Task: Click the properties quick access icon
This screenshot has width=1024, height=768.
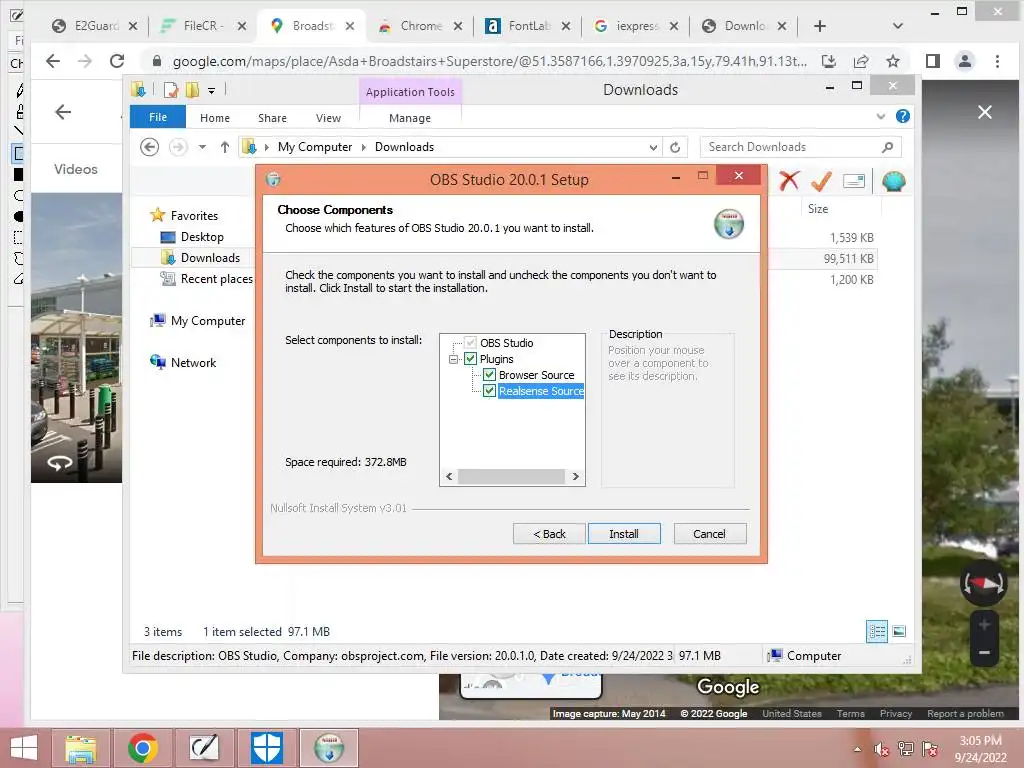Action: (x=171, y=90)
